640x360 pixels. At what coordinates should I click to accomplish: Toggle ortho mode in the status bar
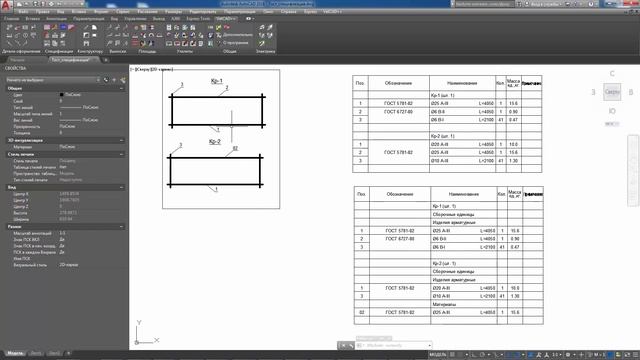coord(474,355)
